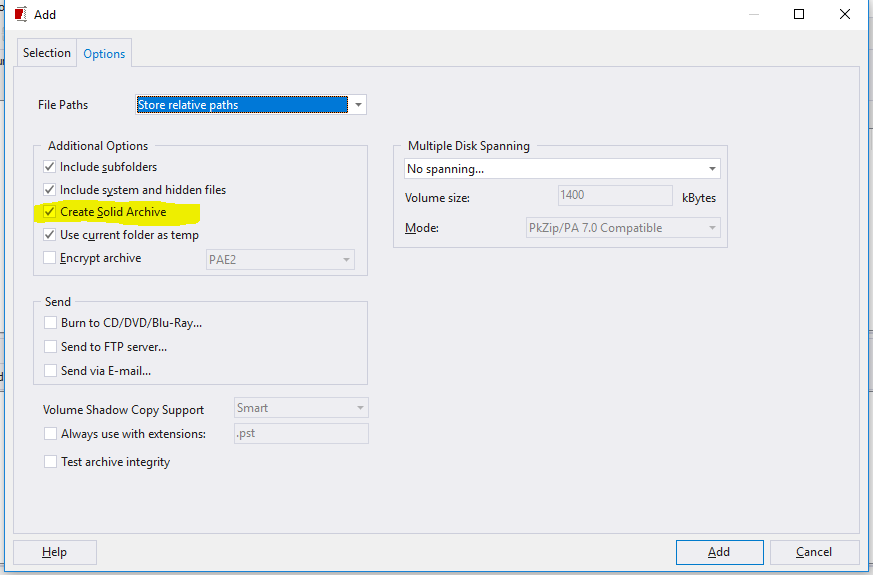The height and width of the screenshot is (575, 873).
Task: Toggle Include system and hidden files
Action: [x=50, y=189]
